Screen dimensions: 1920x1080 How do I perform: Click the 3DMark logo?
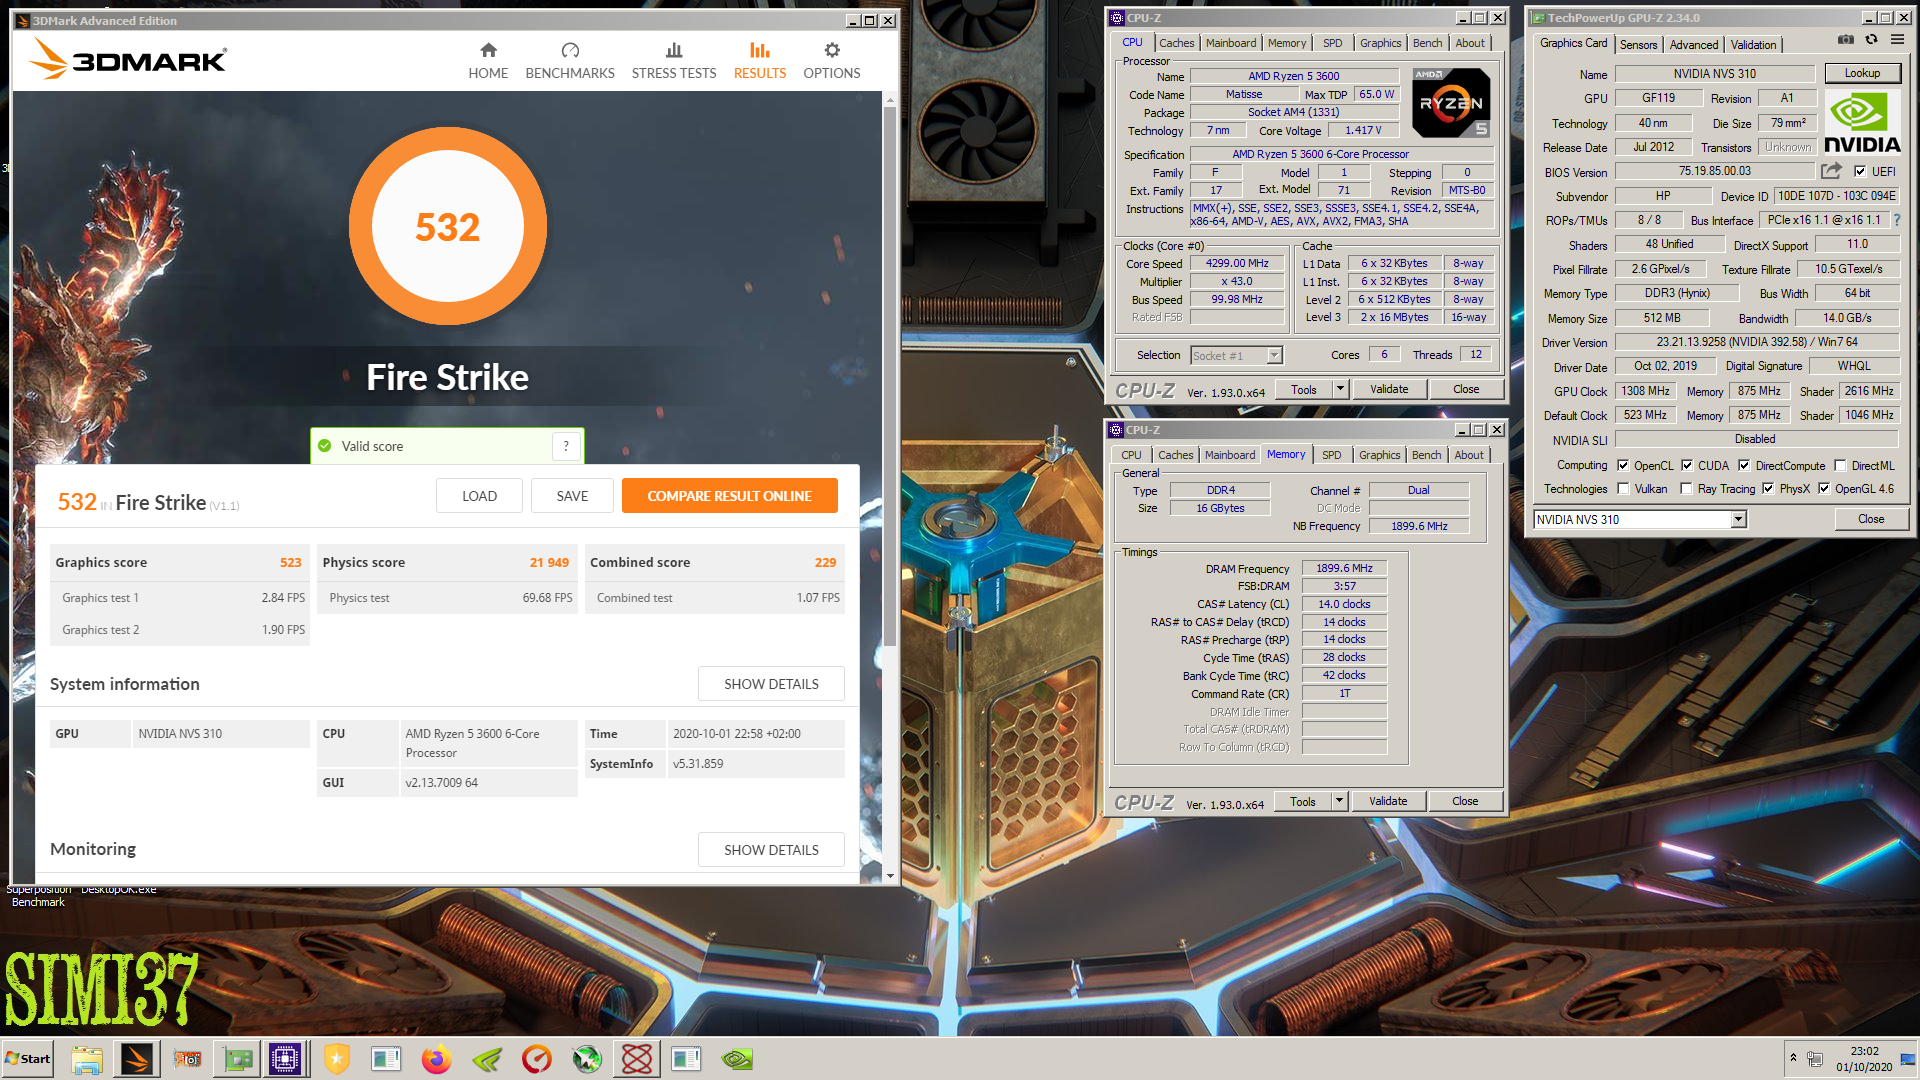(x=129, y=59)
